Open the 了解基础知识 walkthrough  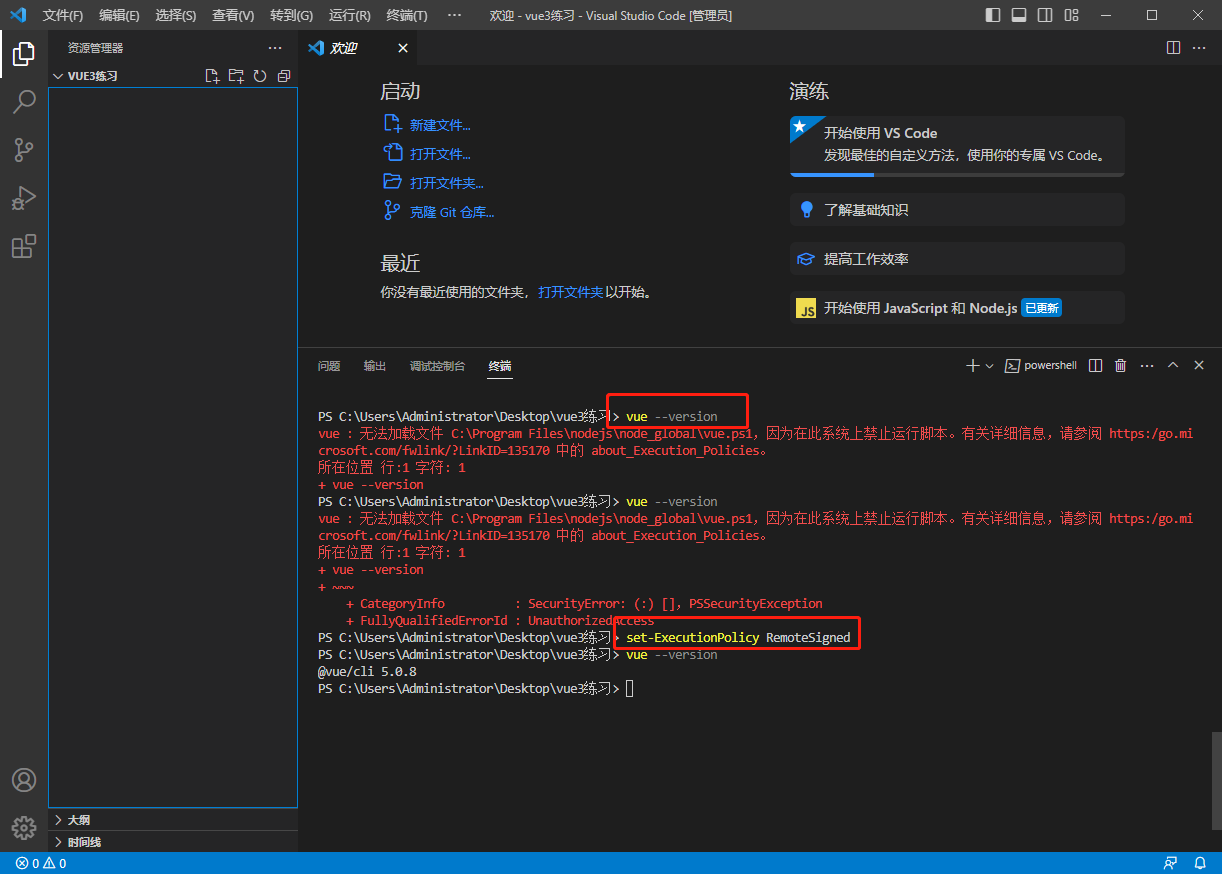(x=957, y=210)
